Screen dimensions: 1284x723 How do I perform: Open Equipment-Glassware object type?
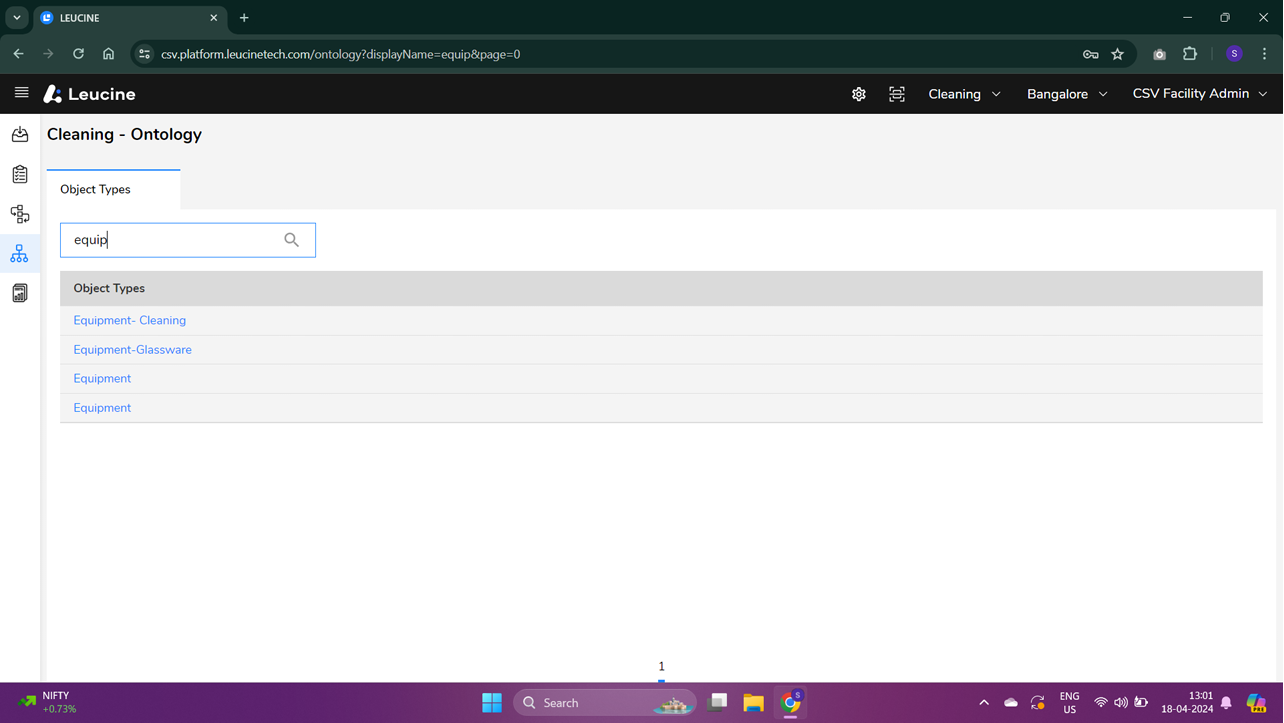tap(133, 350)
